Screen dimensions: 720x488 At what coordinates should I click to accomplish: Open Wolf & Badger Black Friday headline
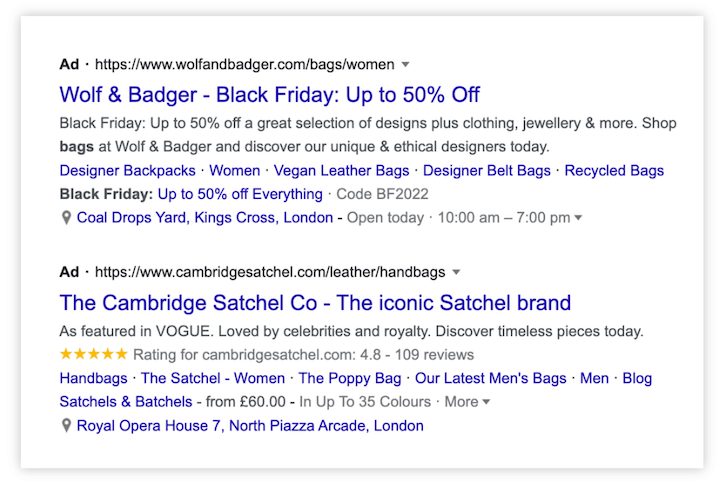pyautogui.click(x=269, y=95)
